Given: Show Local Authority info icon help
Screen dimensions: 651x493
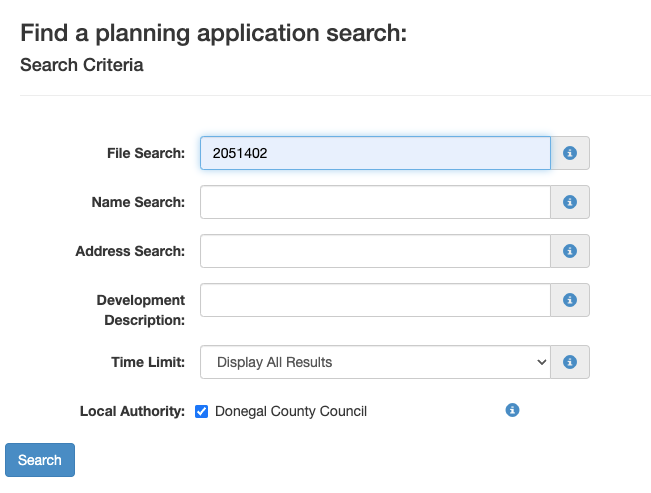Looking at the screenshot, I should click(x=512, y=410).
